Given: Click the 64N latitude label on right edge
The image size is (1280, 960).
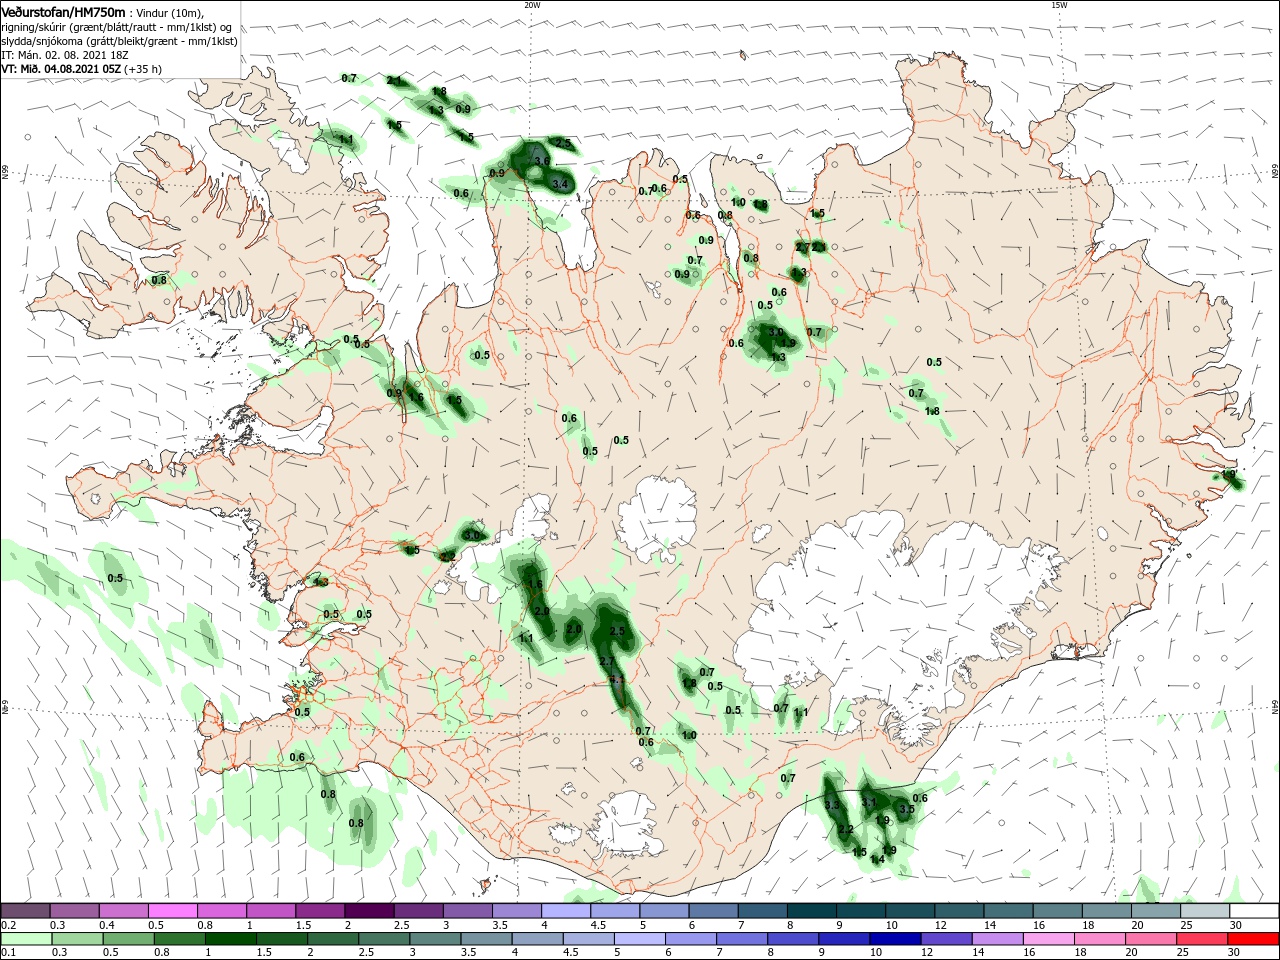Looking at the screenshot, I should (1275, 706).
